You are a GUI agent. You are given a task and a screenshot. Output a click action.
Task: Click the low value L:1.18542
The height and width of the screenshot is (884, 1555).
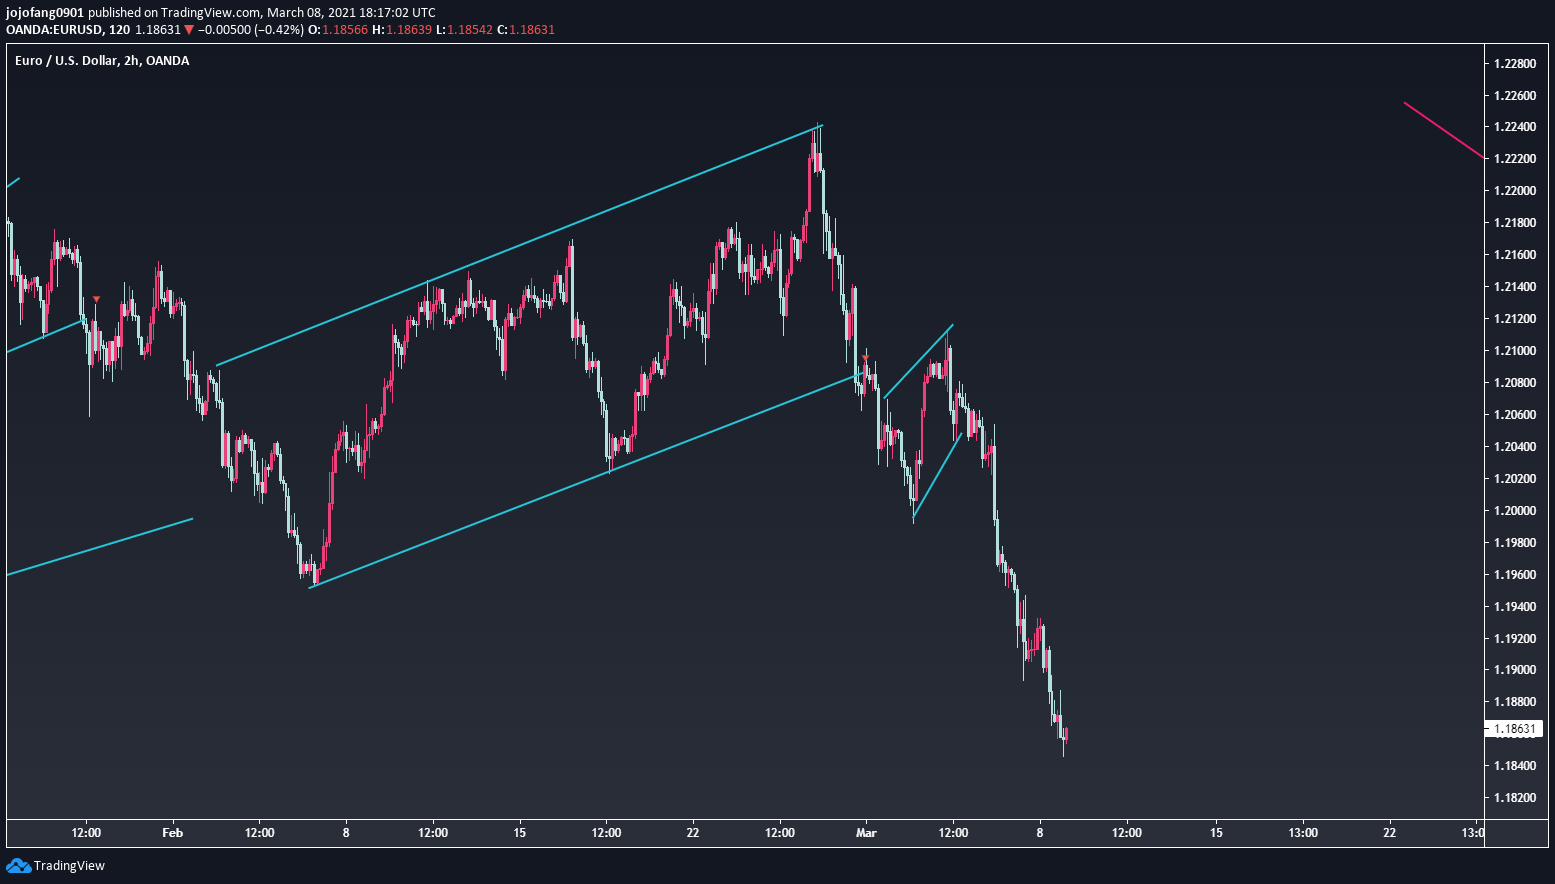coord(464,30)
